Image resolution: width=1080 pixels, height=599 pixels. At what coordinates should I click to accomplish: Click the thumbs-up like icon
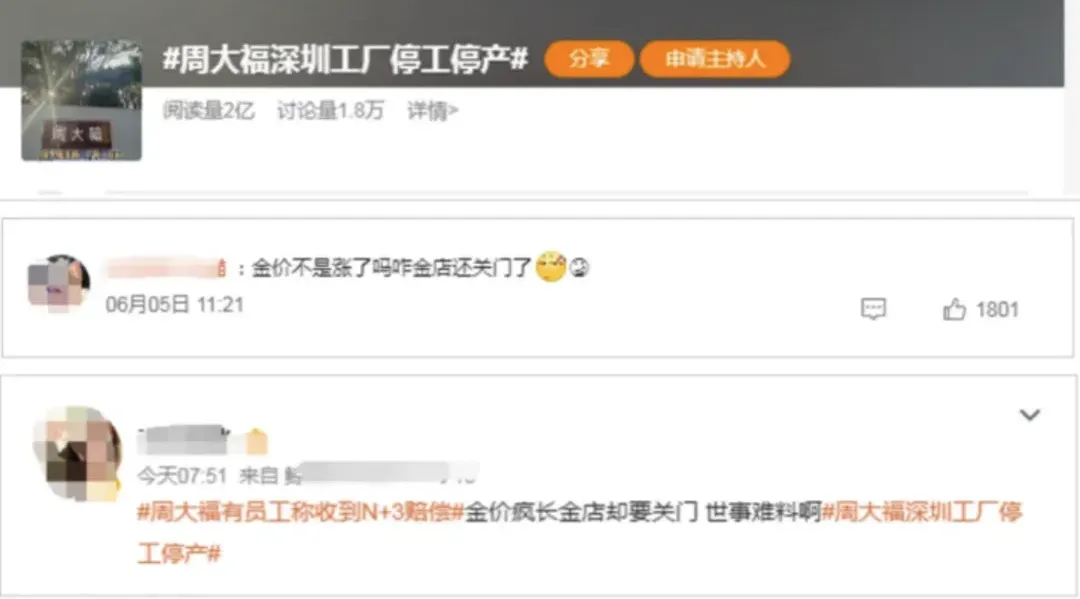[954, 310]
